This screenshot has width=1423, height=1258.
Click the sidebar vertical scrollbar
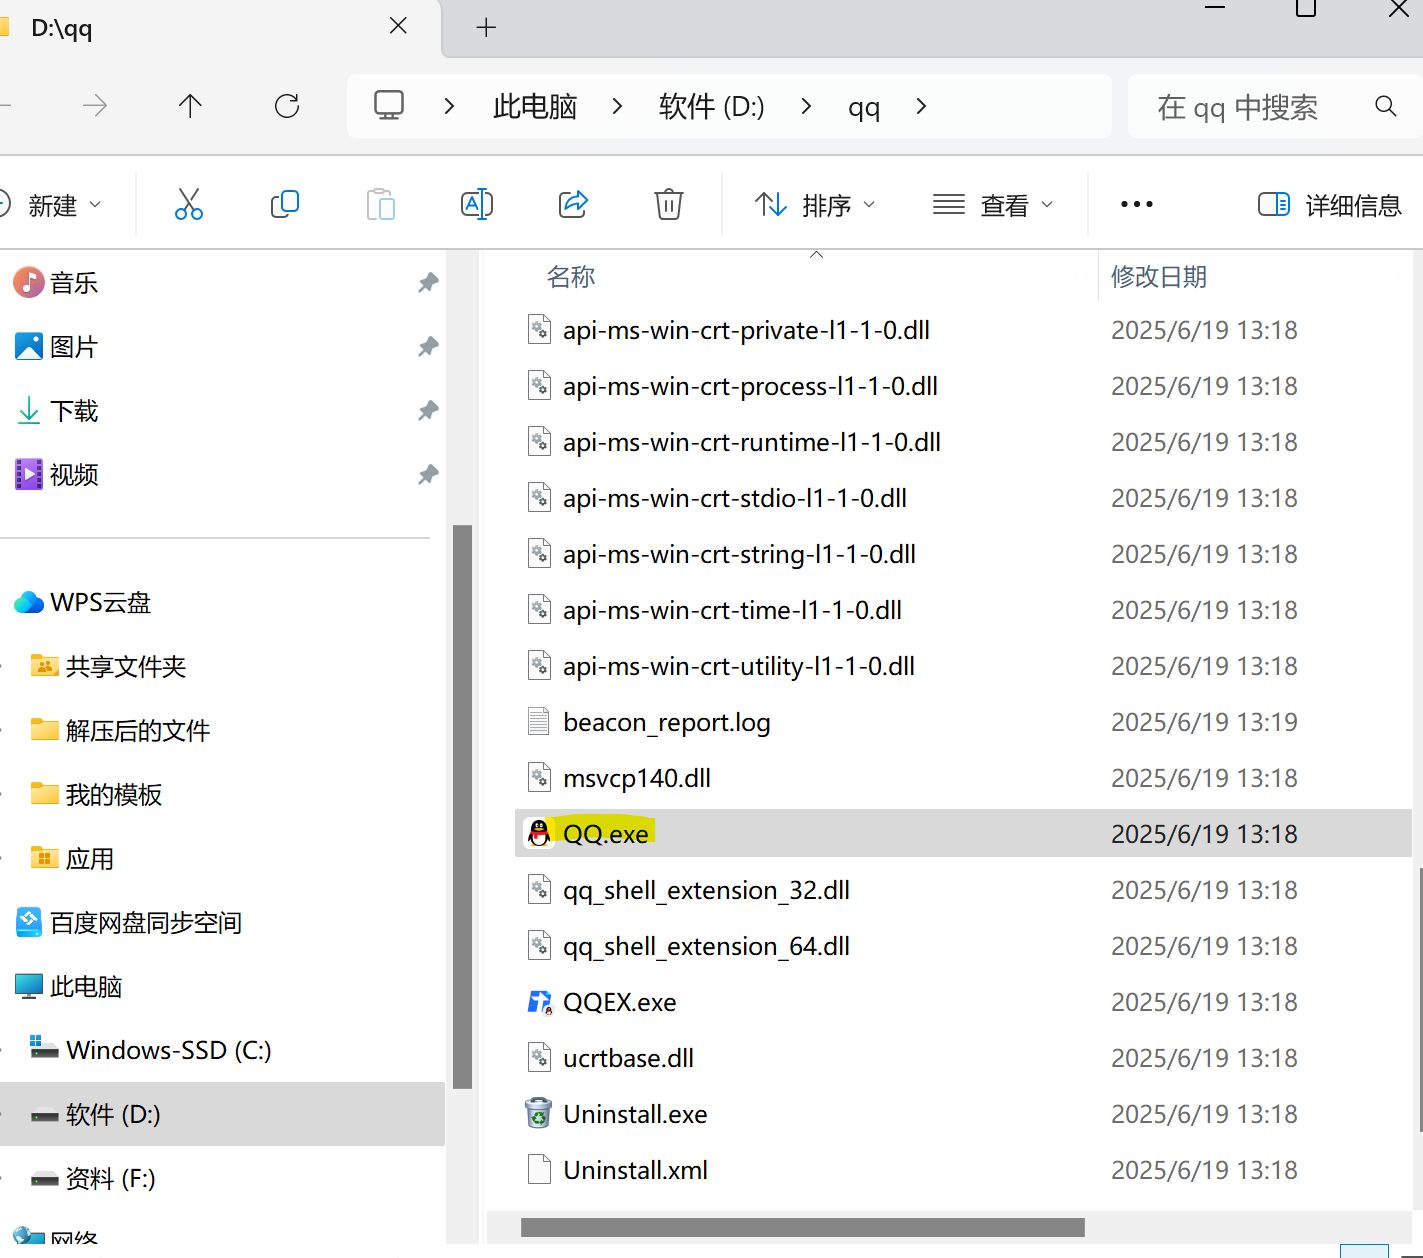coord(462,806)
